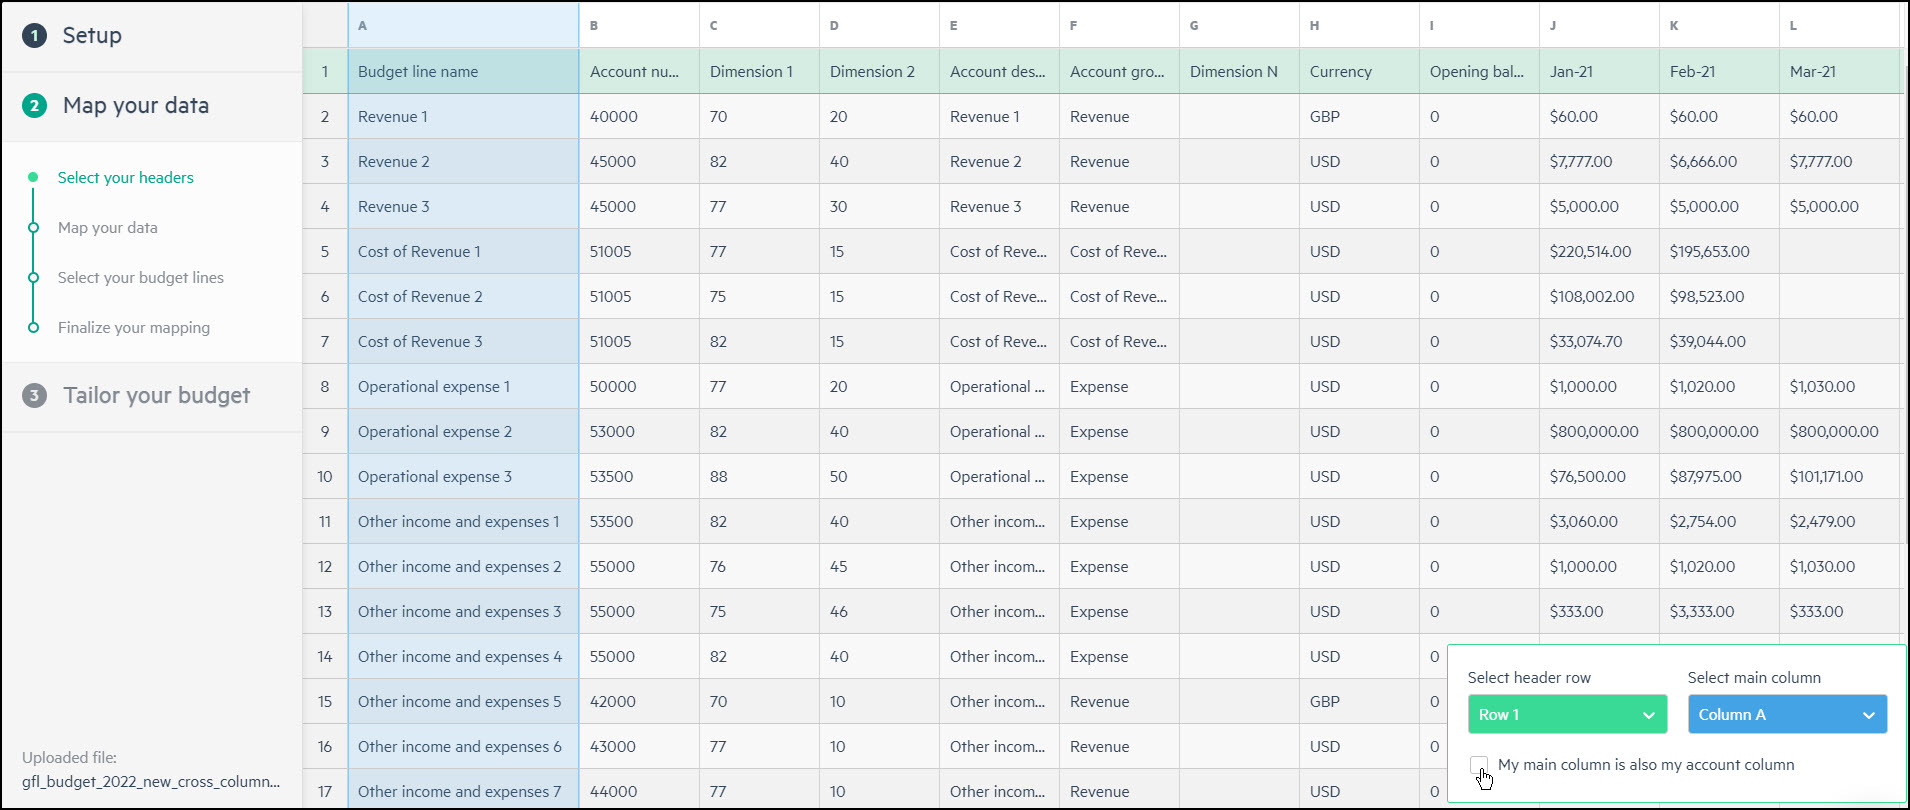The width and height of the screenshot is (1910, 810).
Task: Click the 'Operational expense 2' cell
Action: [x=463, y=431]
